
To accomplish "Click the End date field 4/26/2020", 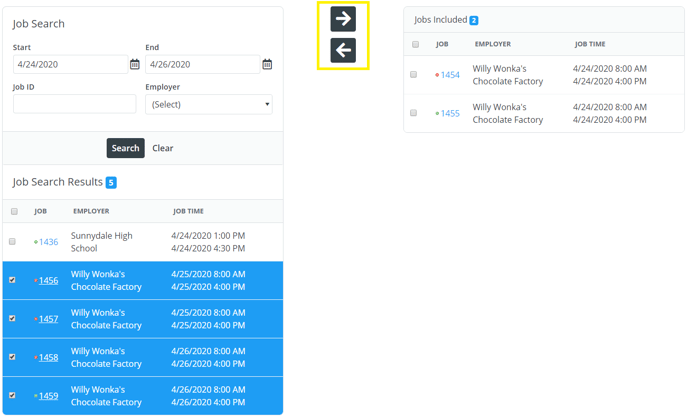I will pyautogui.click(x=201, y=65).
